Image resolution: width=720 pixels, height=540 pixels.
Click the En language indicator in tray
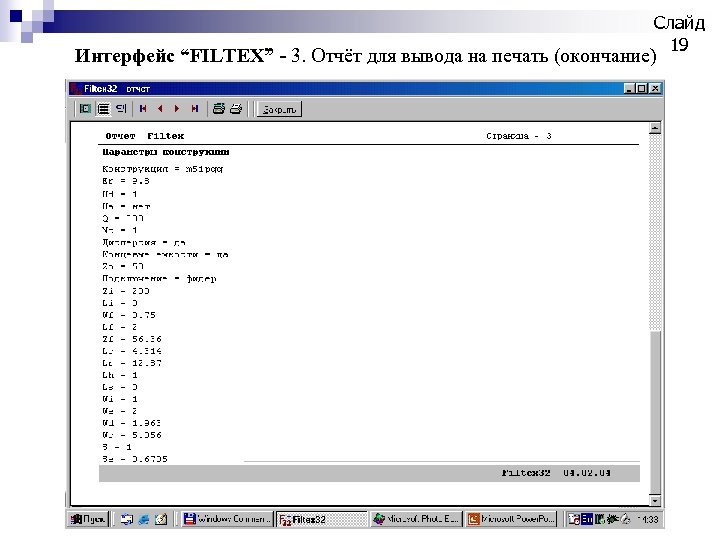[x=587, y=519]
